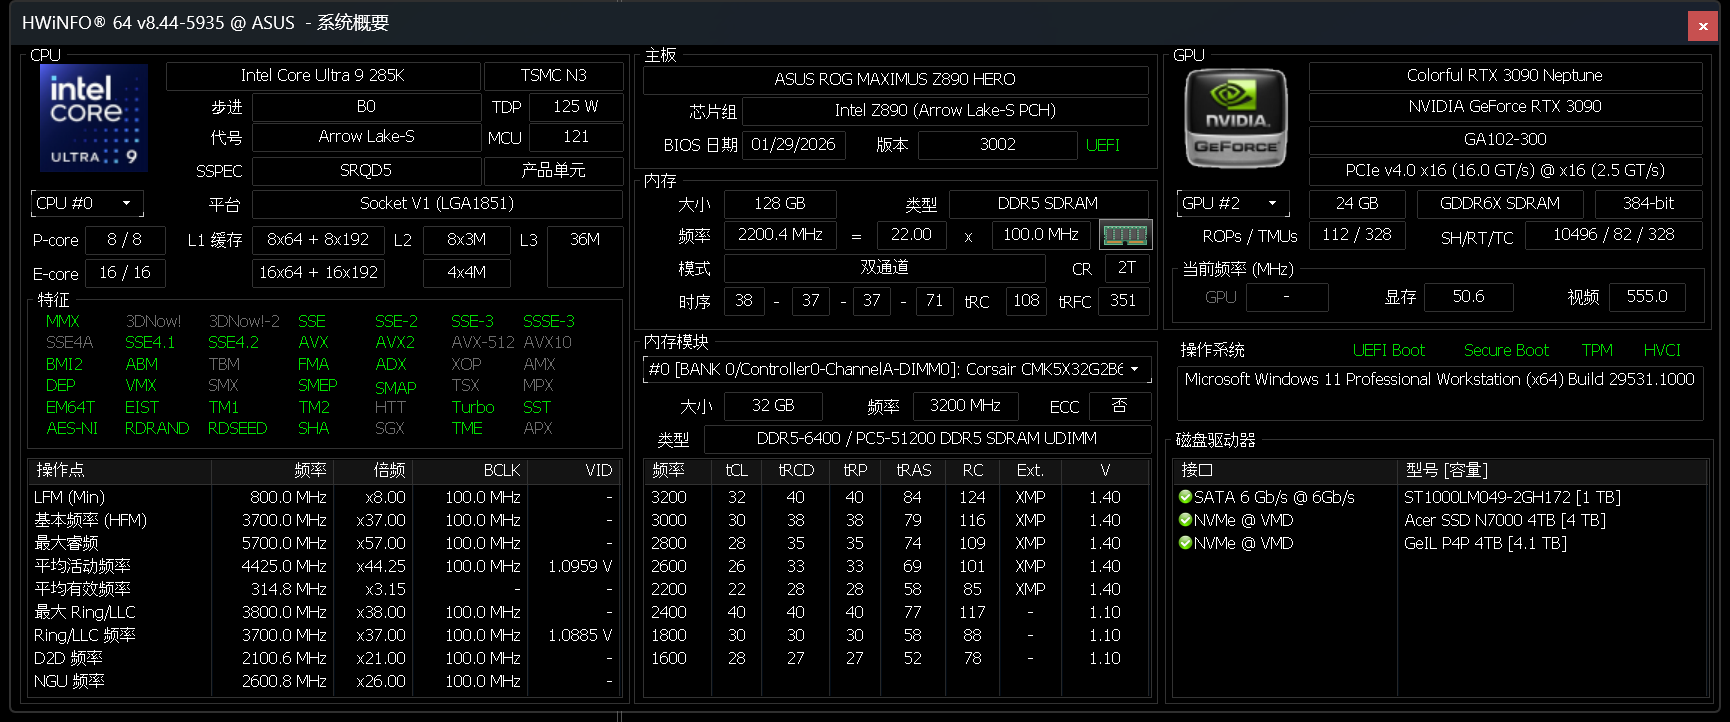1730x722 pixels.
Task: Open the GPU #2 selector dropdown
Action: point(1233,204)
